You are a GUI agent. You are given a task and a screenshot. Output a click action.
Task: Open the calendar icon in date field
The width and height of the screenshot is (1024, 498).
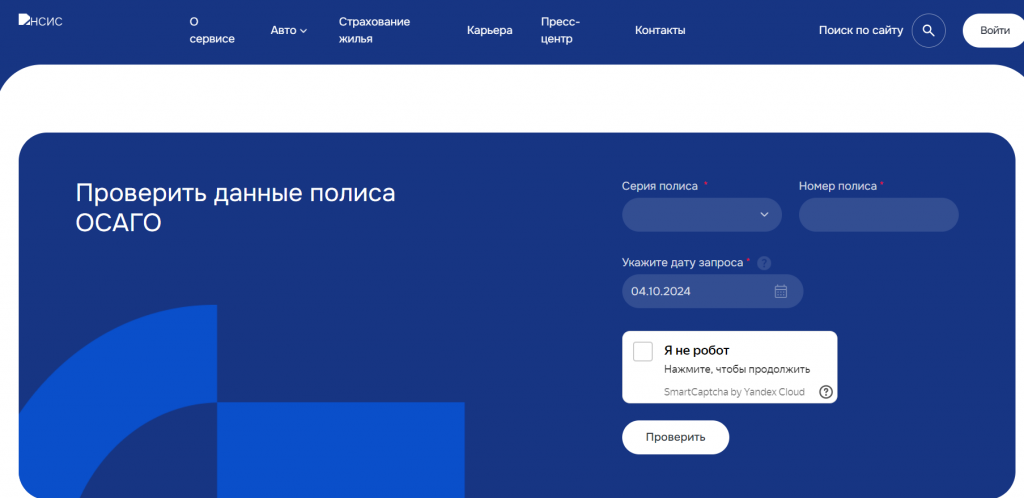tap(781, 291)
